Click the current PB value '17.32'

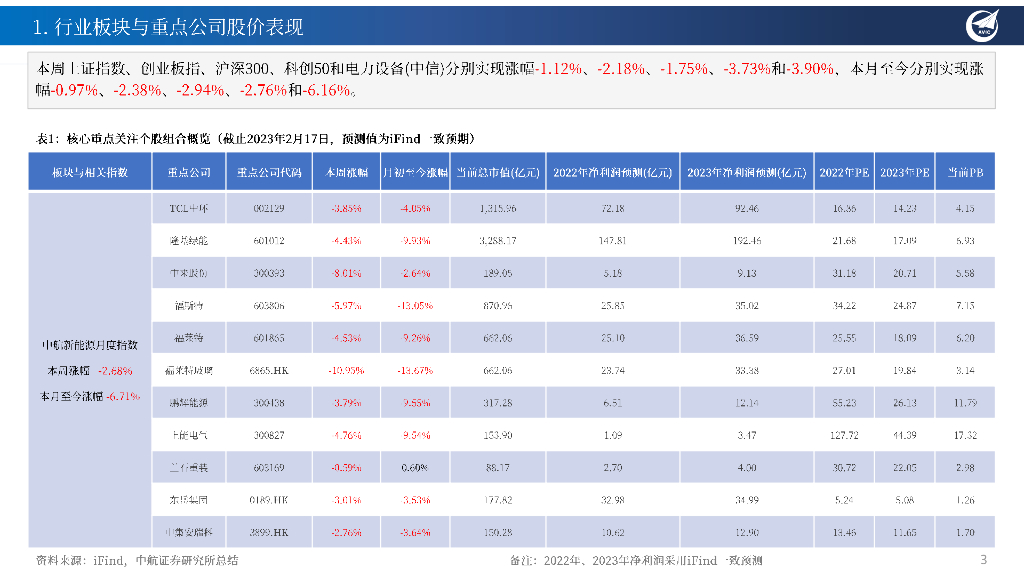pyautogui.click(x=965, y=435)
